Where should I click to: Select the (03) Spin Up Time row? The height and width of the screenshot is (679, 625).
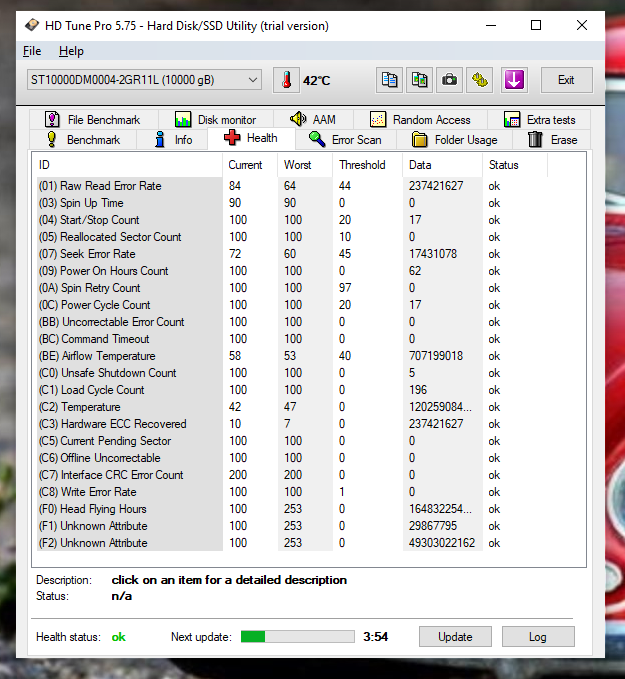(x=291, y=203)
